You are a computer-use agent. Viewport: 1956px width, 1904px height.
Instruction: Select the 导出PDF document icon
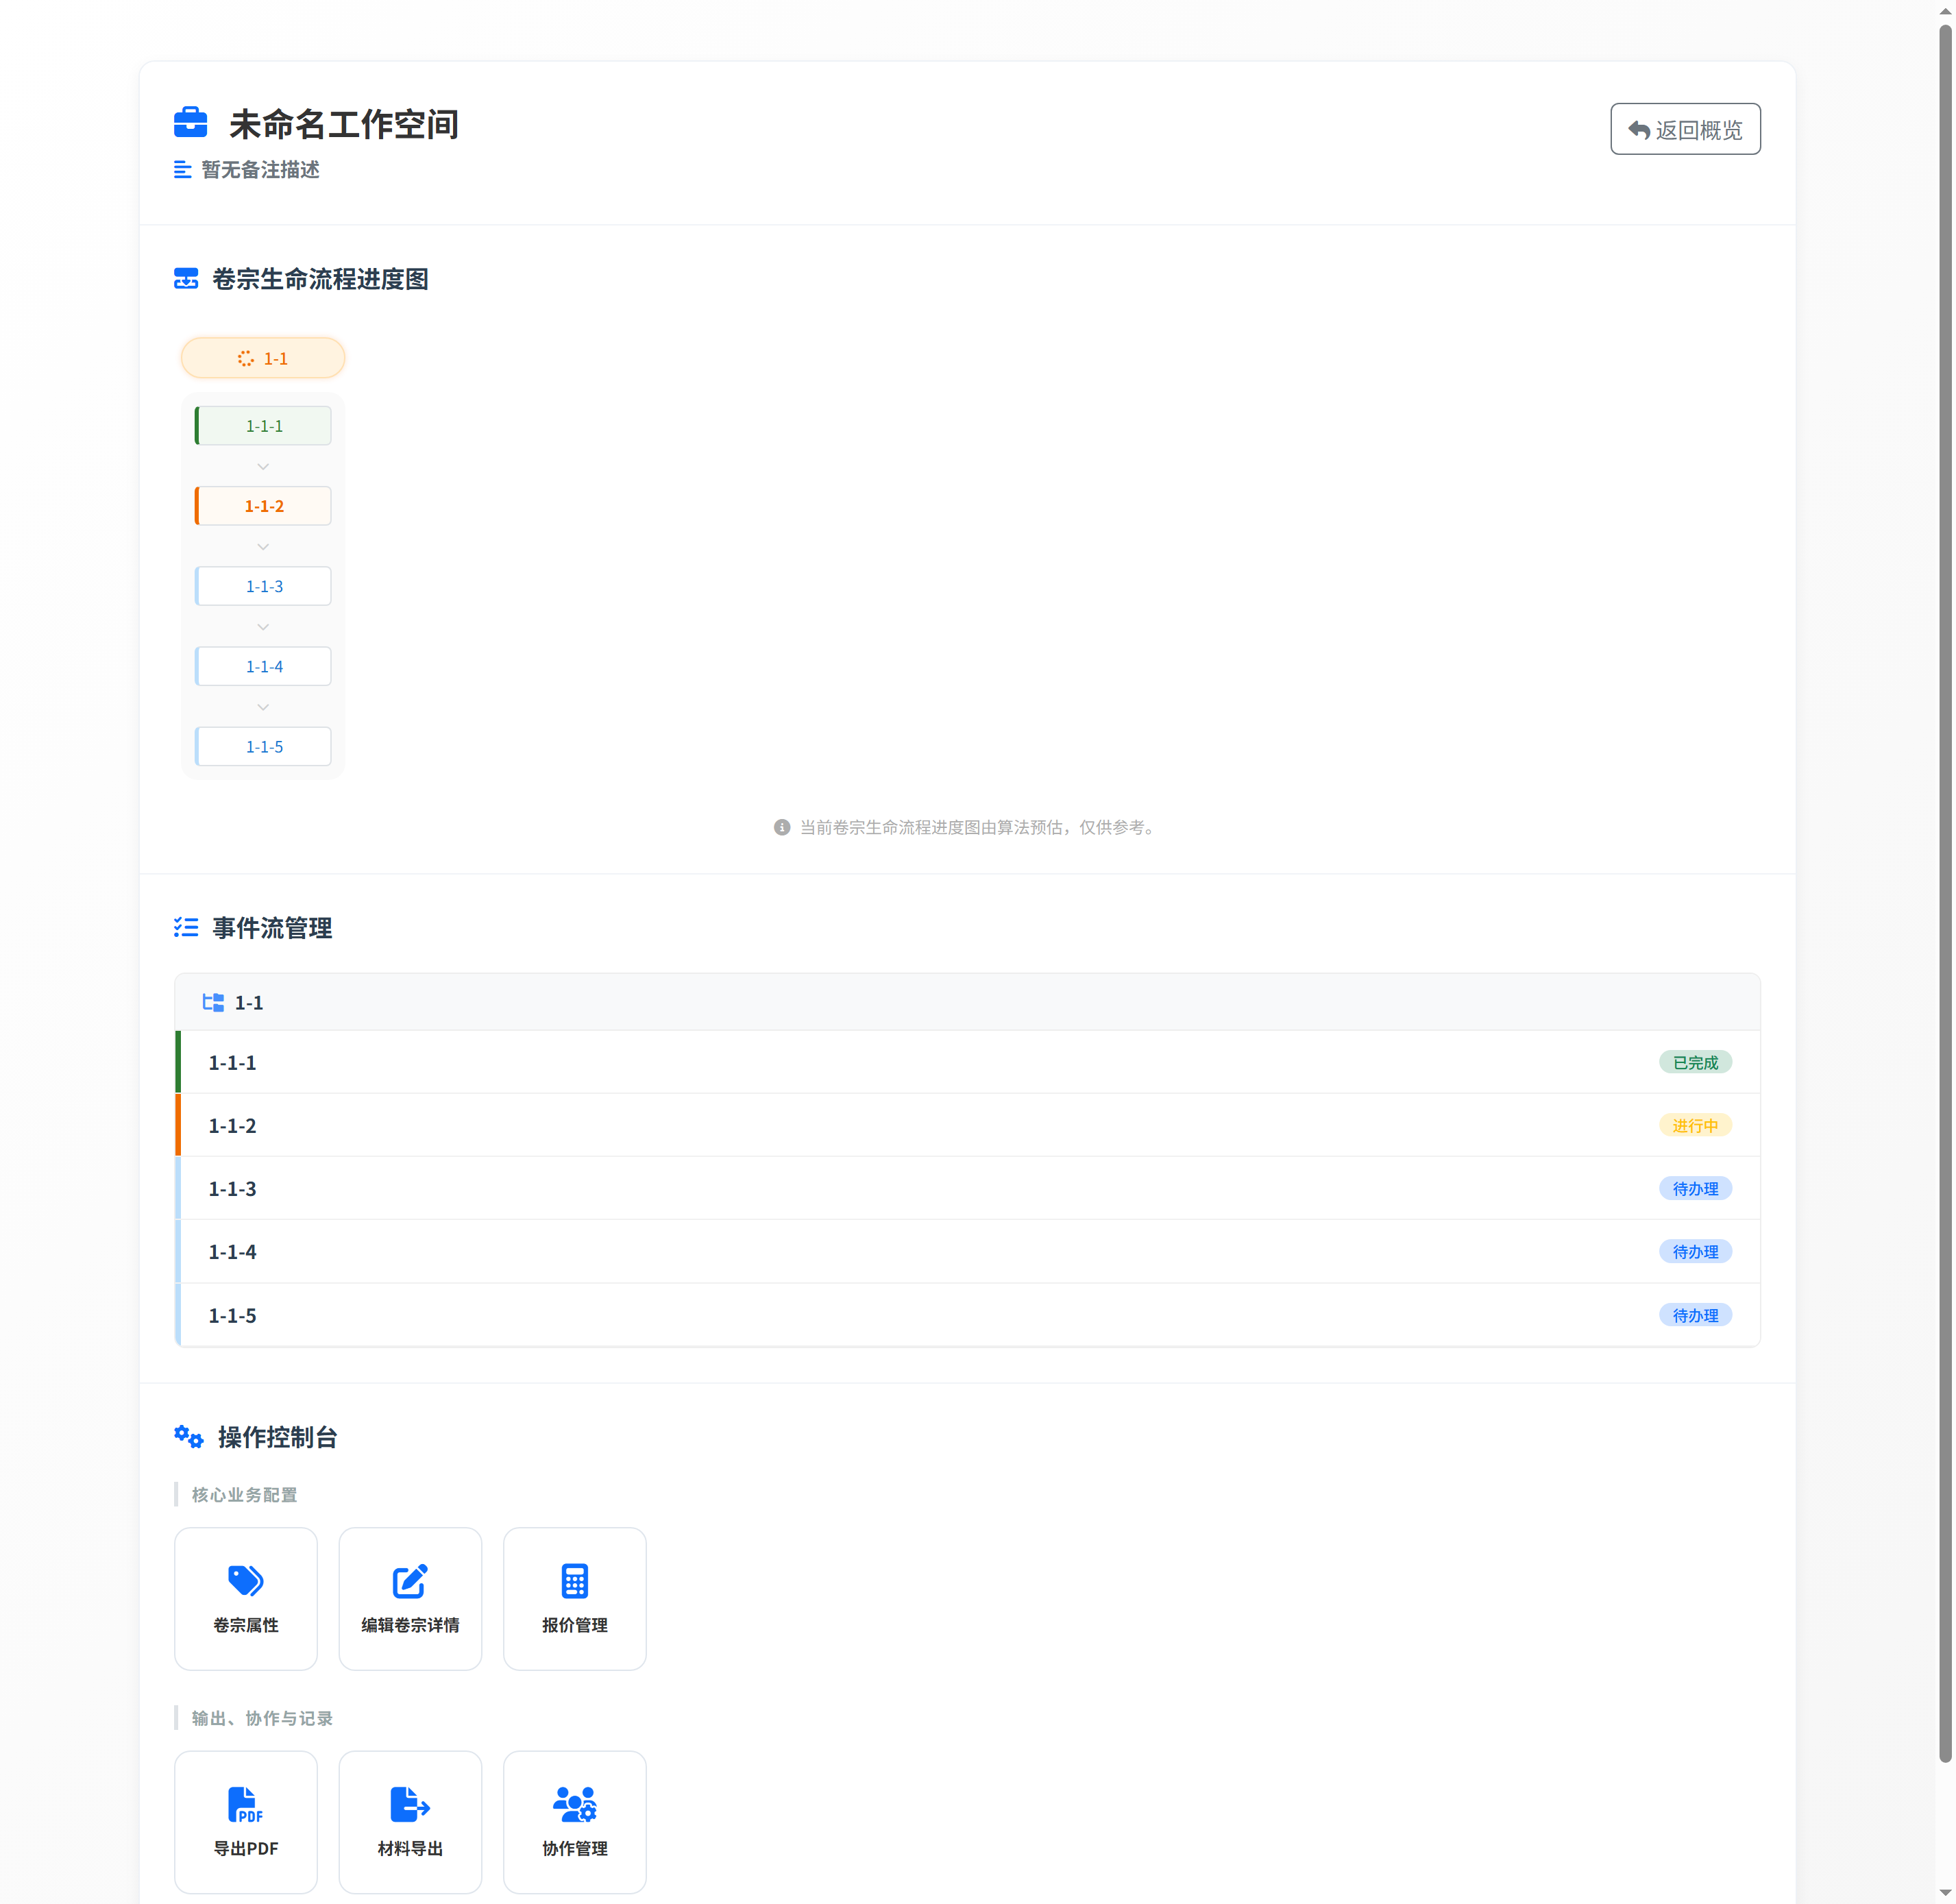(x=246, y=1804)
